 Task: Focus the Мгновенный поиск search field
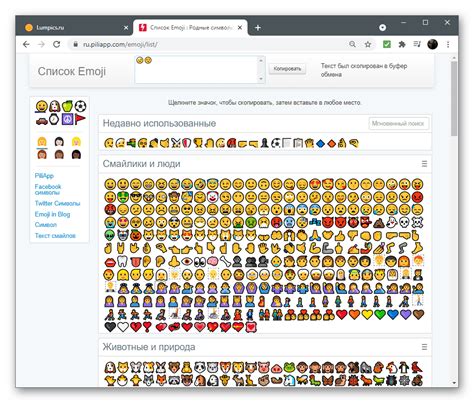(x=399, y=123)
